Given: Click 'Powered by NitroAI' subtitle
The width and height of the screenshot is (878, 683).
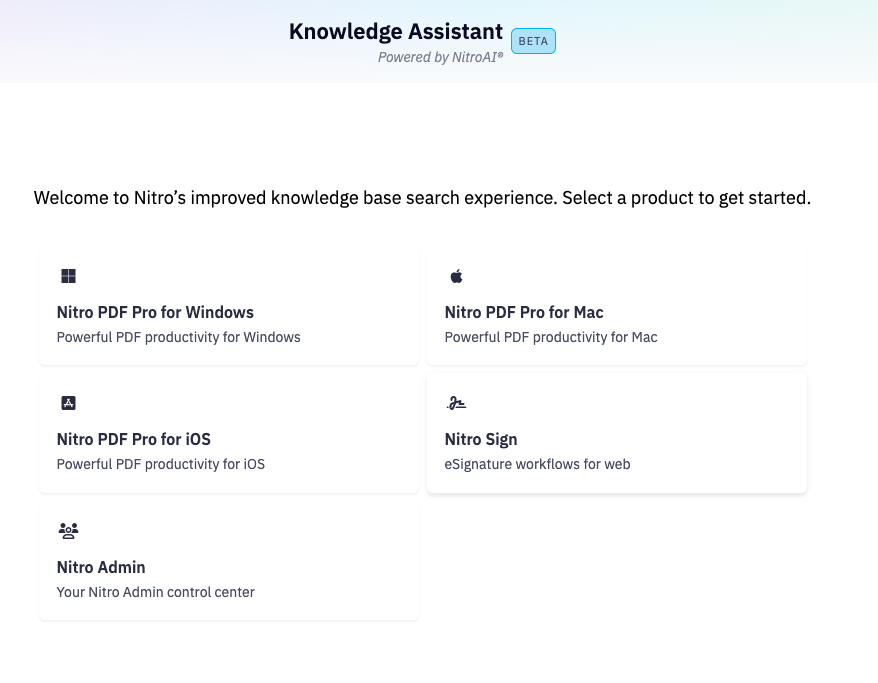Looking at the screenshot, I should (x=441, y=57).
